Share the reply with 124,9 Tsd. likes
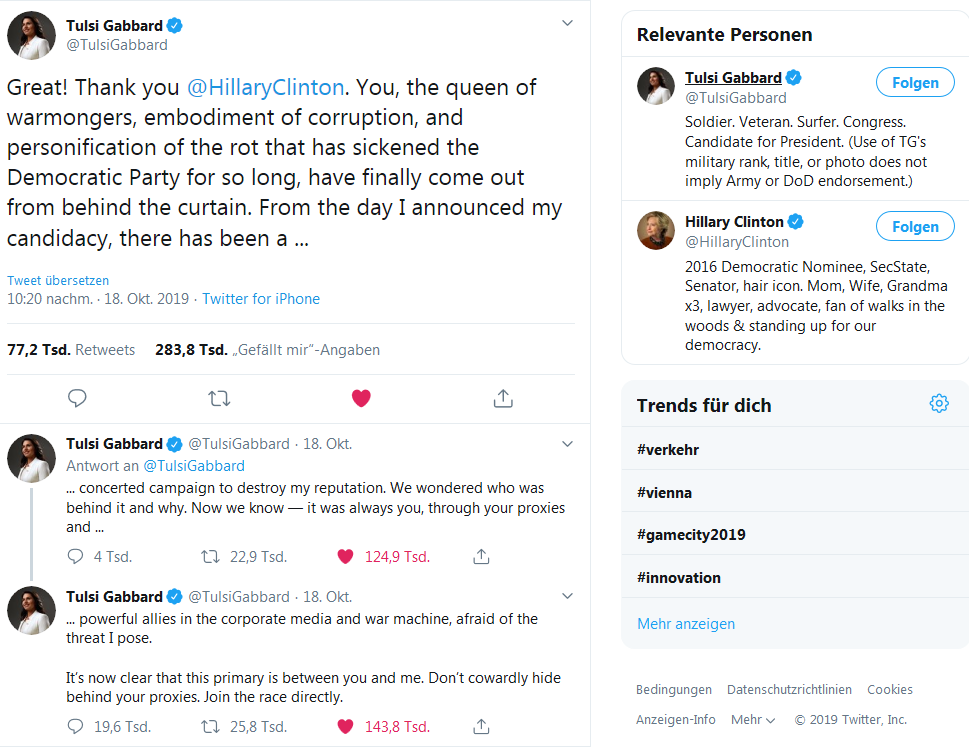The width and height of the screenshot is (969, 747). click(481, 556)
